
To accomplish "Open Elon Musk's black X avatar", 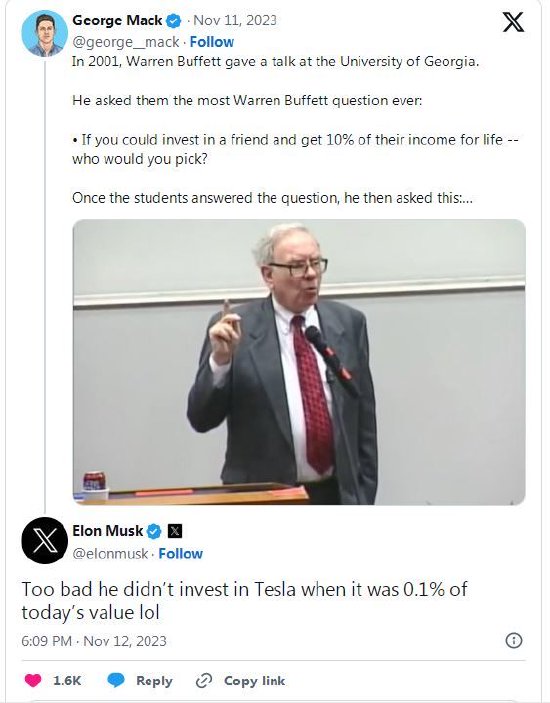I will (44, 540).
